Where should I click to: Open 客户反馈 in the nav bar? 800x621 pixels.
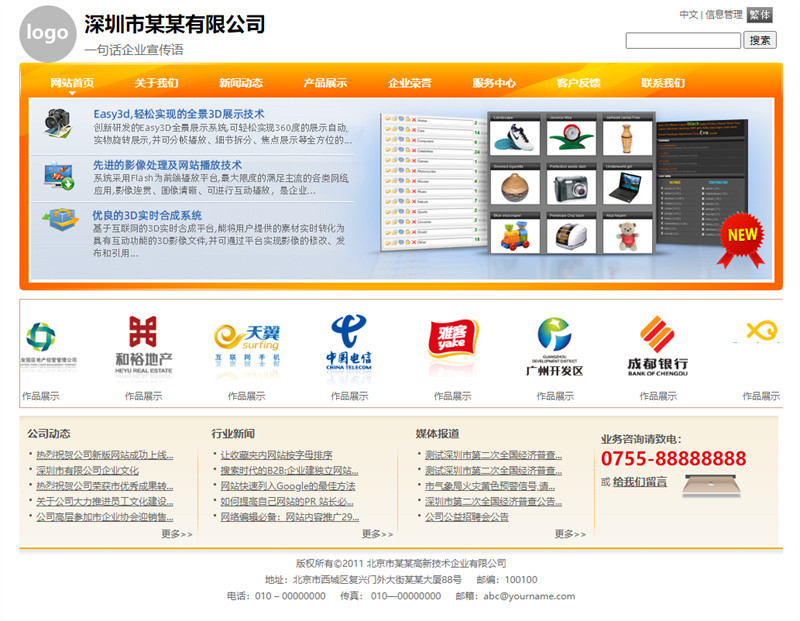tap(579, 83)
